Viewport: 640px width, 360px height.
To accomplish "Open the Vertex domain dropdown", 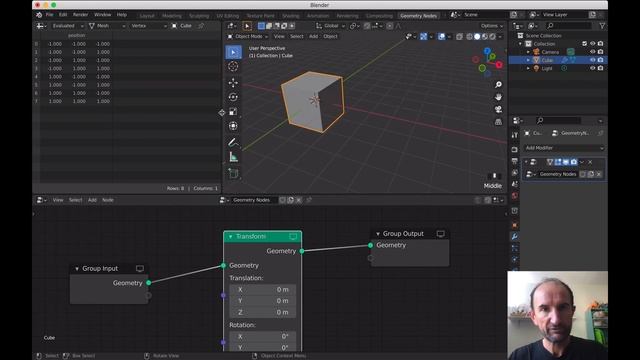I will 148,26.
